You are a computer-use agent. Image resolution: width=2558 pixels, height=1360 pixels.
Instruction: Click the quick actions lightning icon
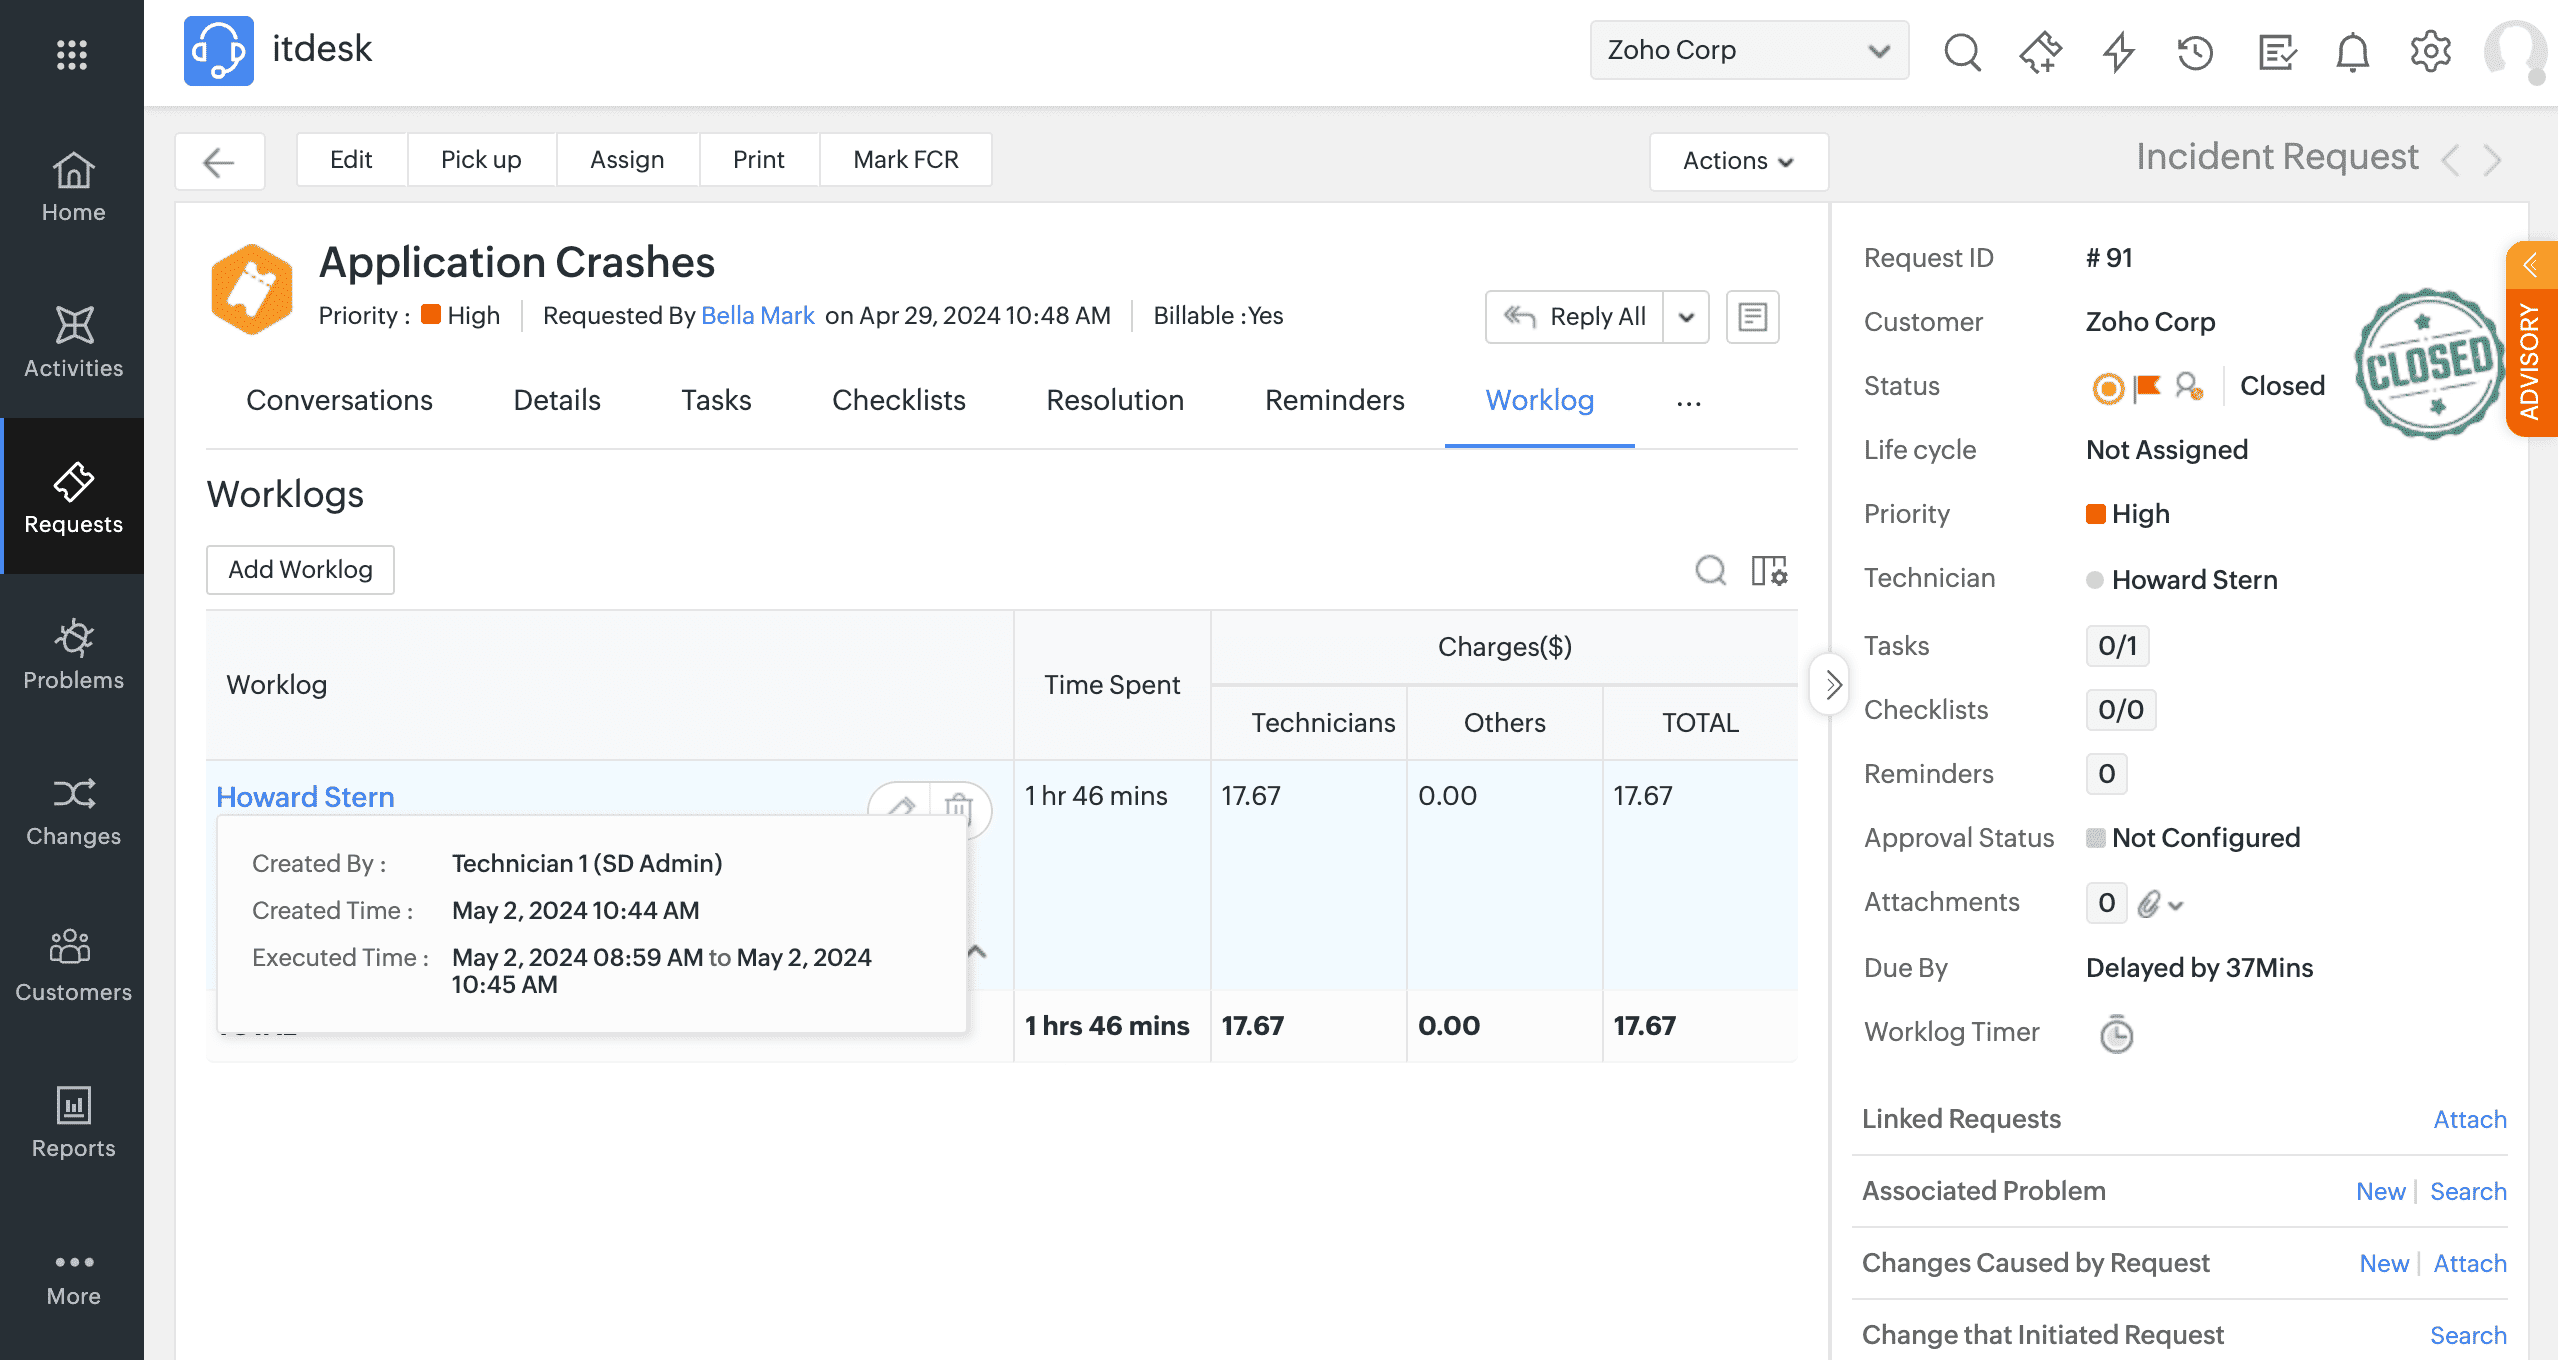[x=2118, y=51]
